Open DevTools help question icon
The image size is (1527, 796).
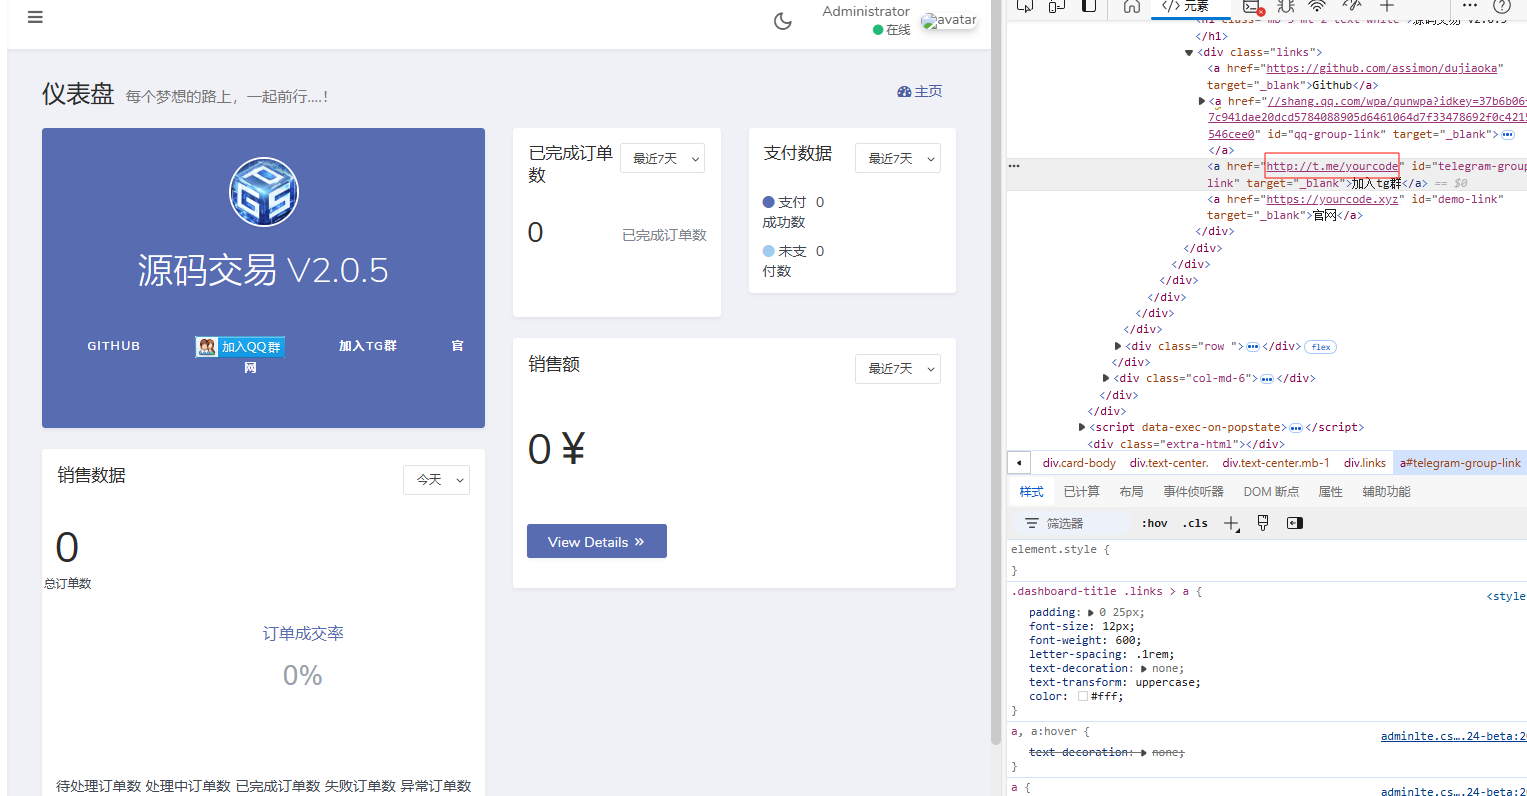(1501, 6)
